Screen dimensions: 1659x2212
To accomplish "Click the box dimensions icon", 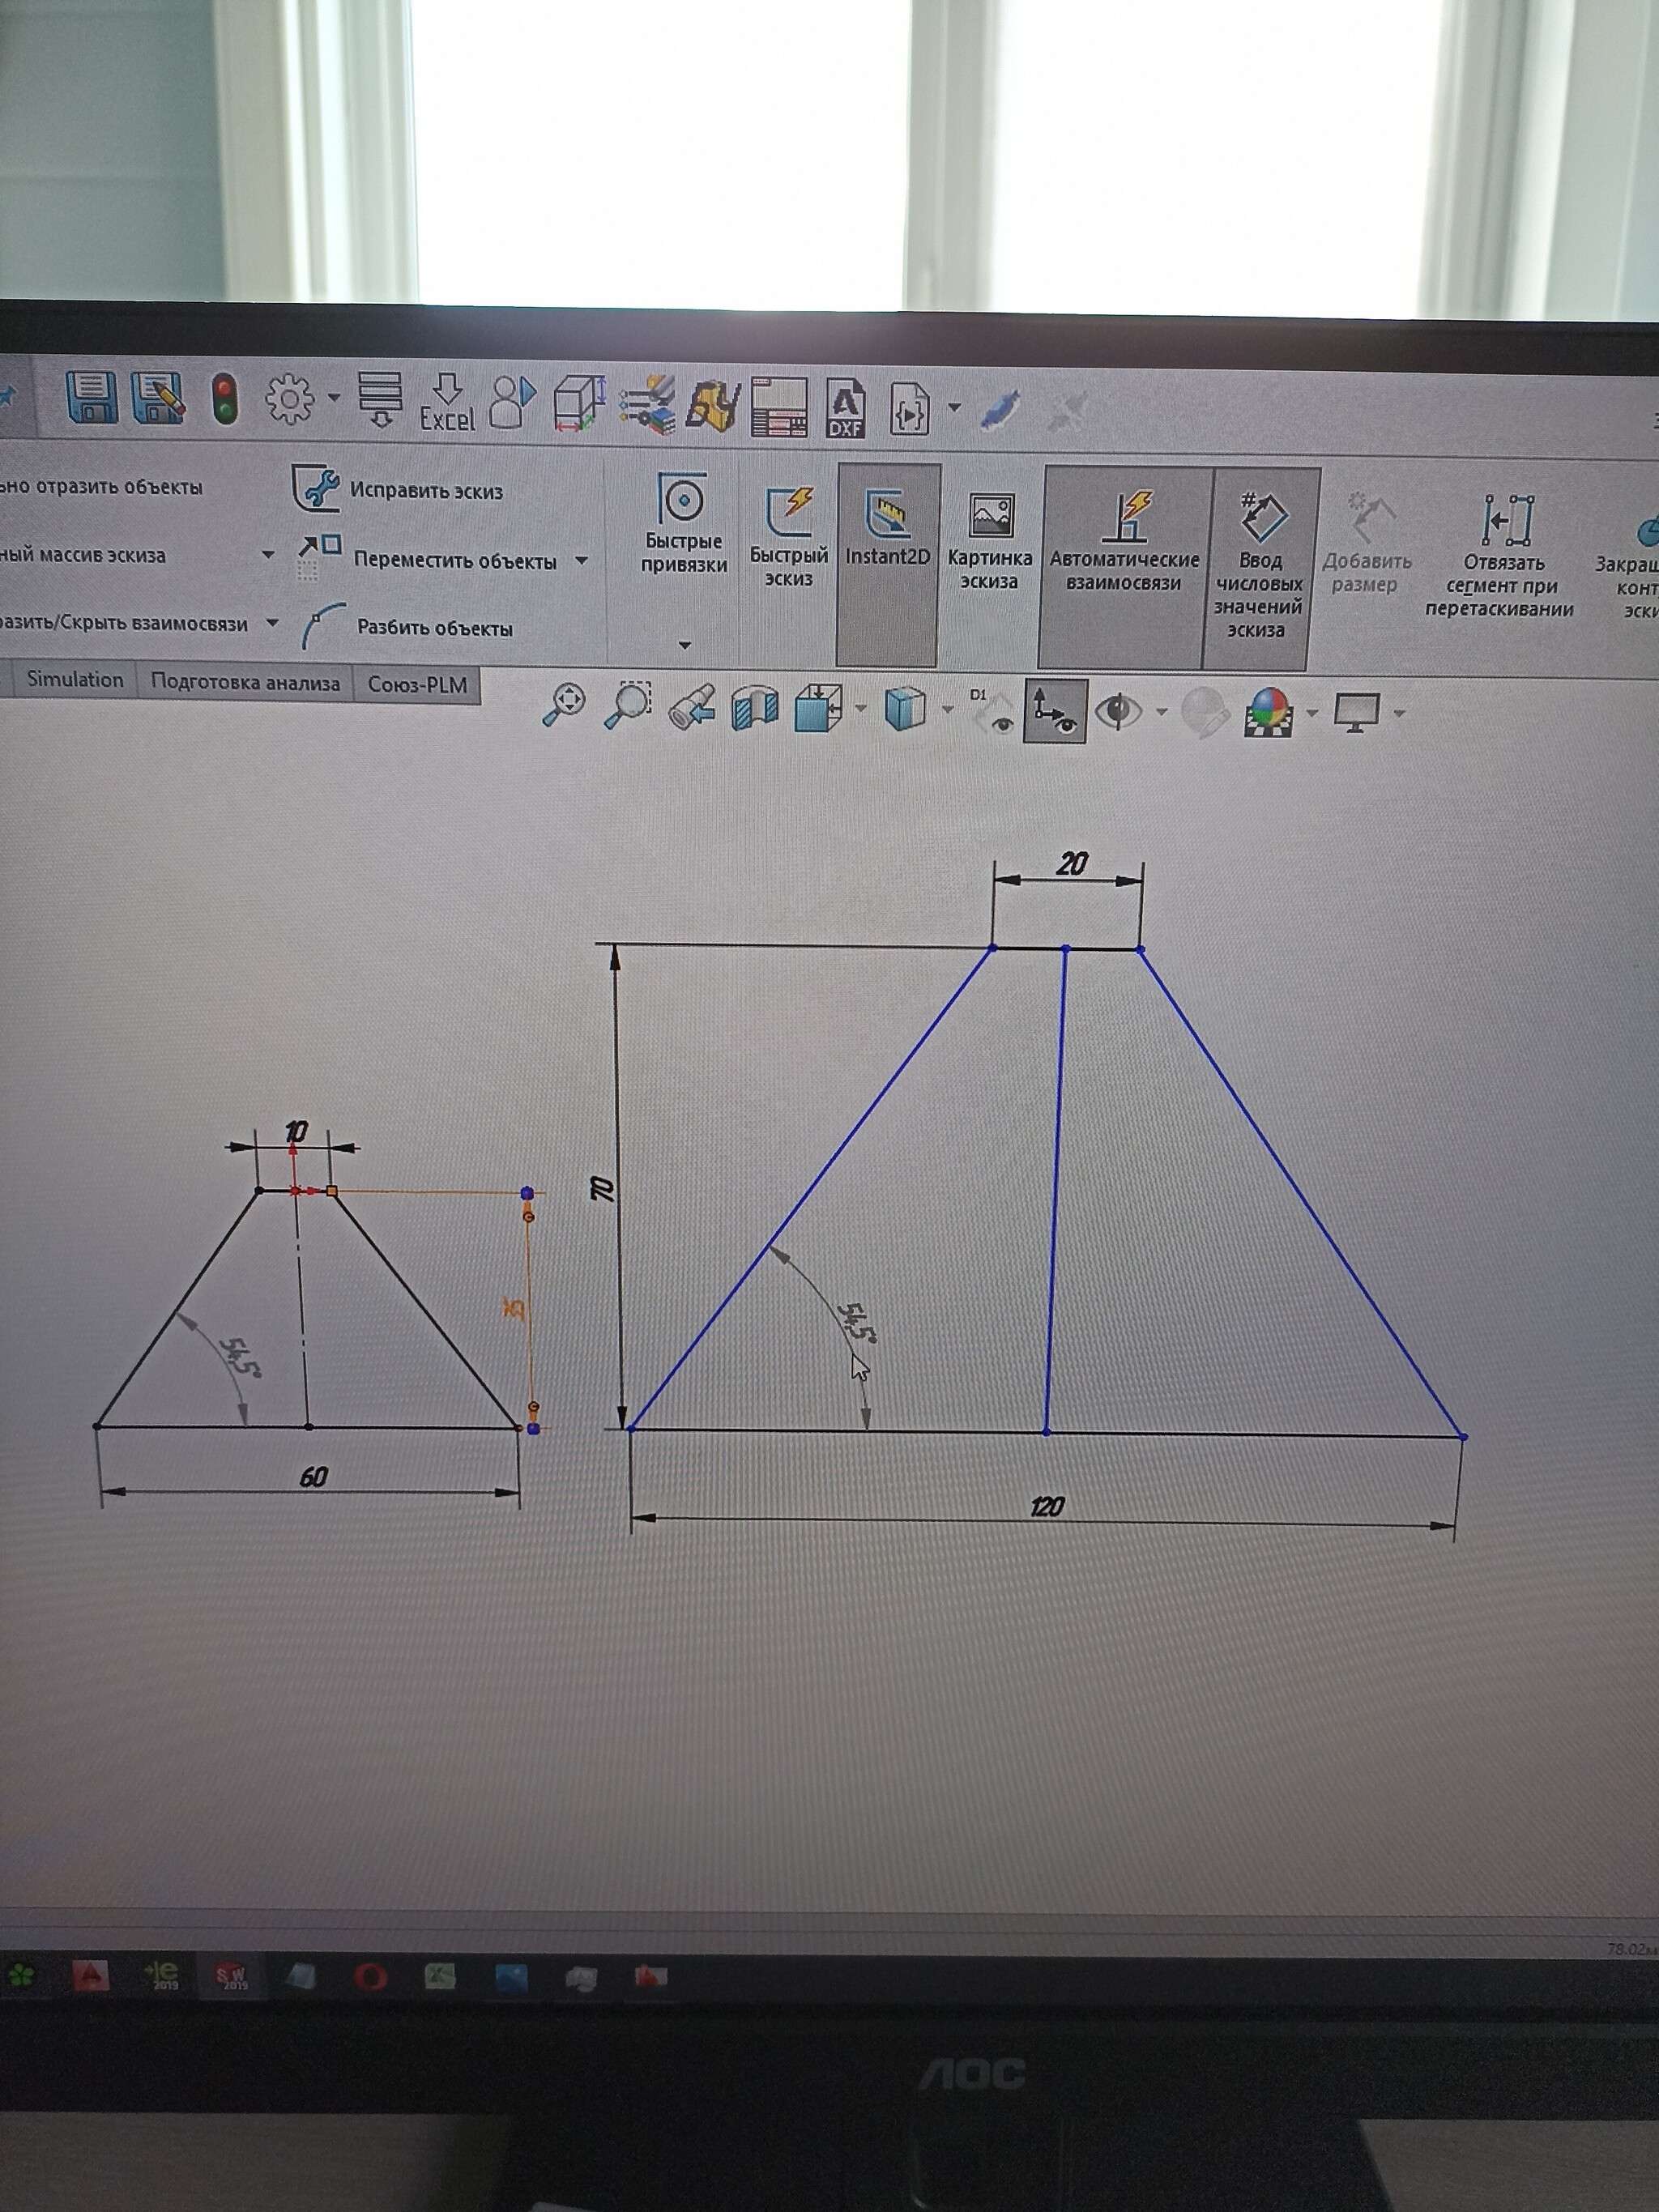I will coord(579,404).
